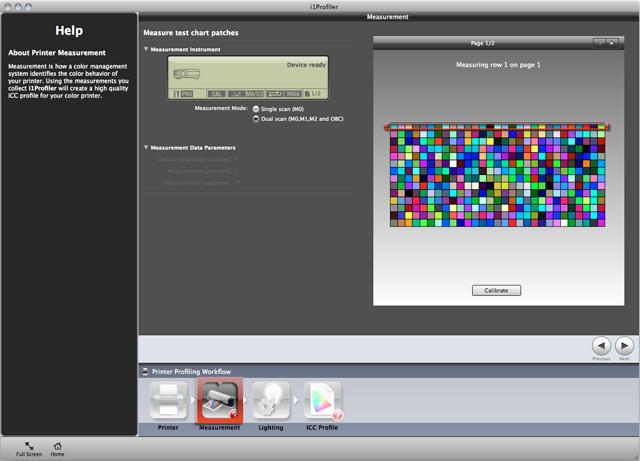Screen dimensions: 640x461
Task: Collapse the Measurement Instrument section
Action: click(x=146, y=49)
